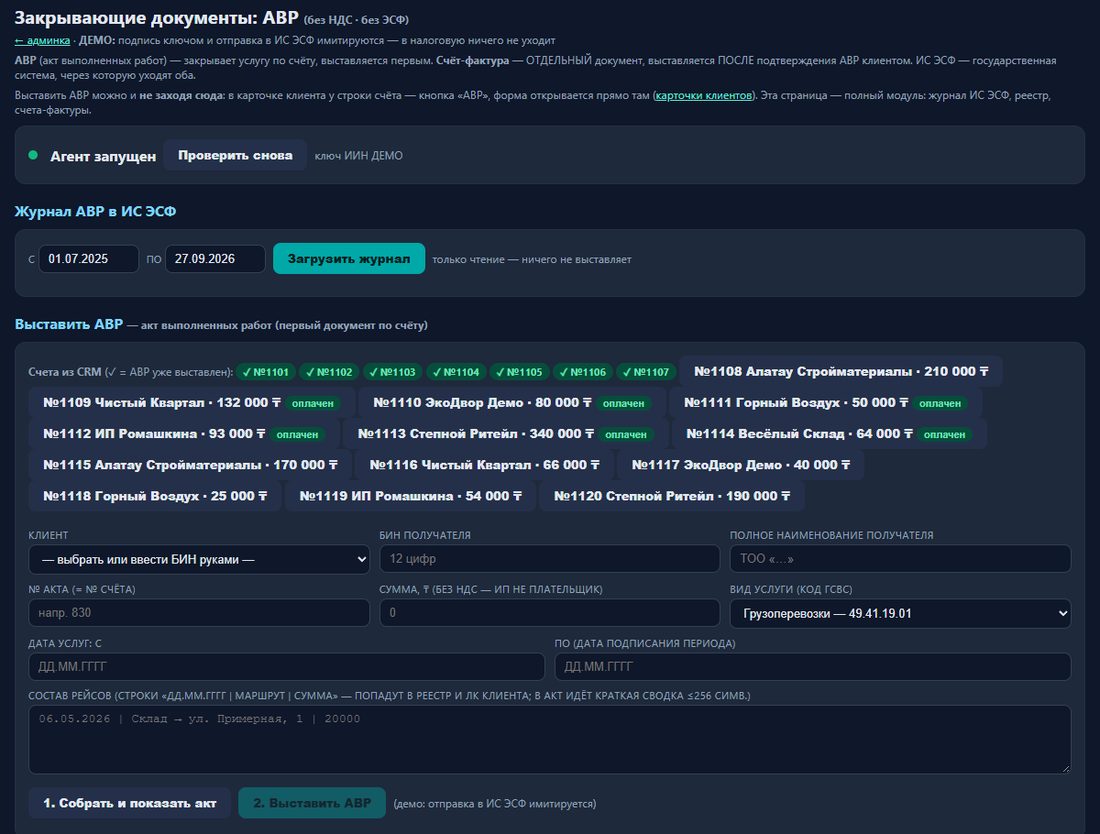Select invoice chip №1103
The height and width of the screenshot is (834, 1100).
pyautogui.click(x=392, y=372)
